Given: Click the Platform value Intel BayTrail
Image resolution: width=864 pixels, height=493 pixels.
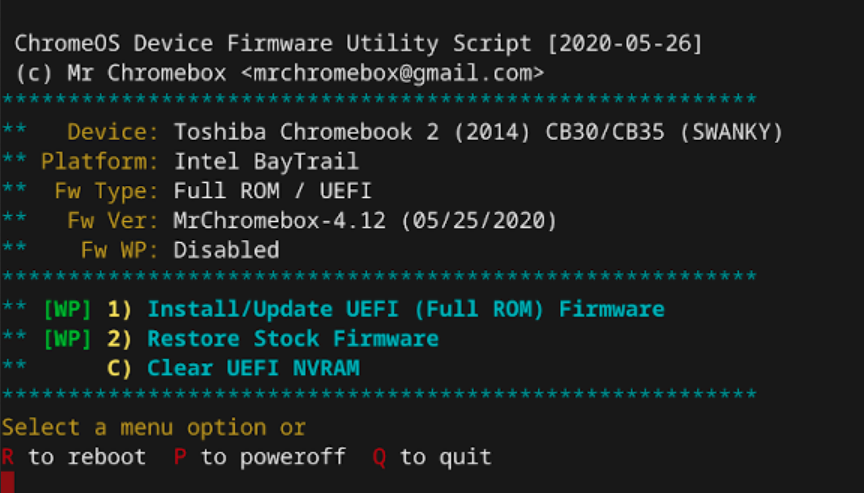Looking at the screenshot, I should click(x=266, y=161).
